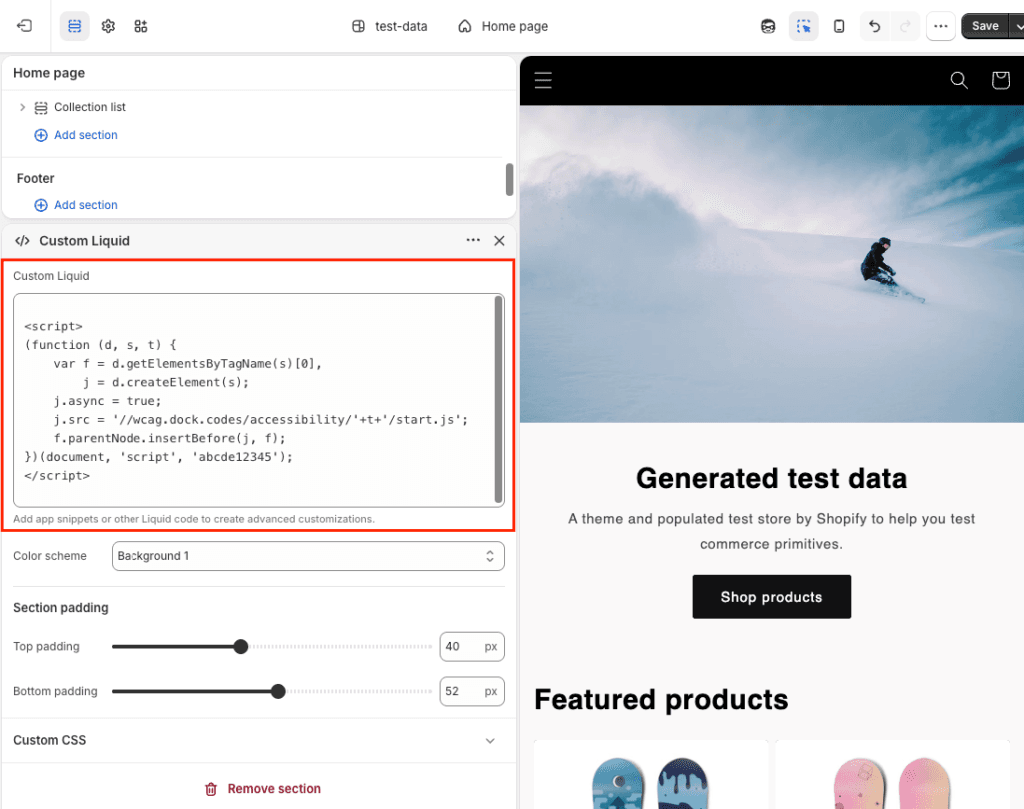The image size is (1024, 809).
Task: Select the Sections panel icon
Action: pyautogui.click(x=75, y=26)
